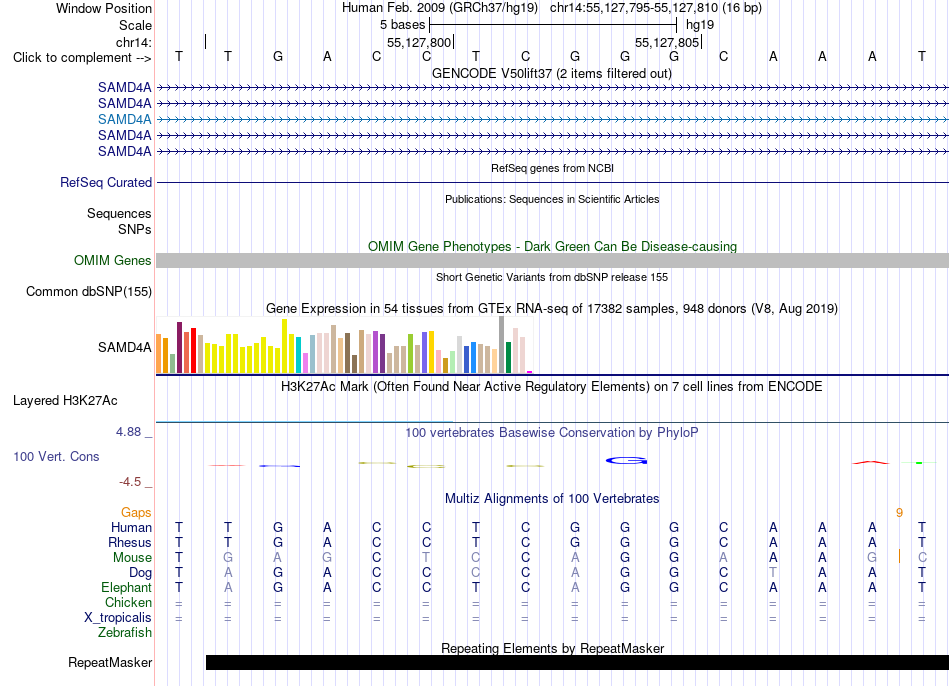Open 'Publications: Sequences in Scientific Articles' title

pyautogui.click(x=552, y=199)
